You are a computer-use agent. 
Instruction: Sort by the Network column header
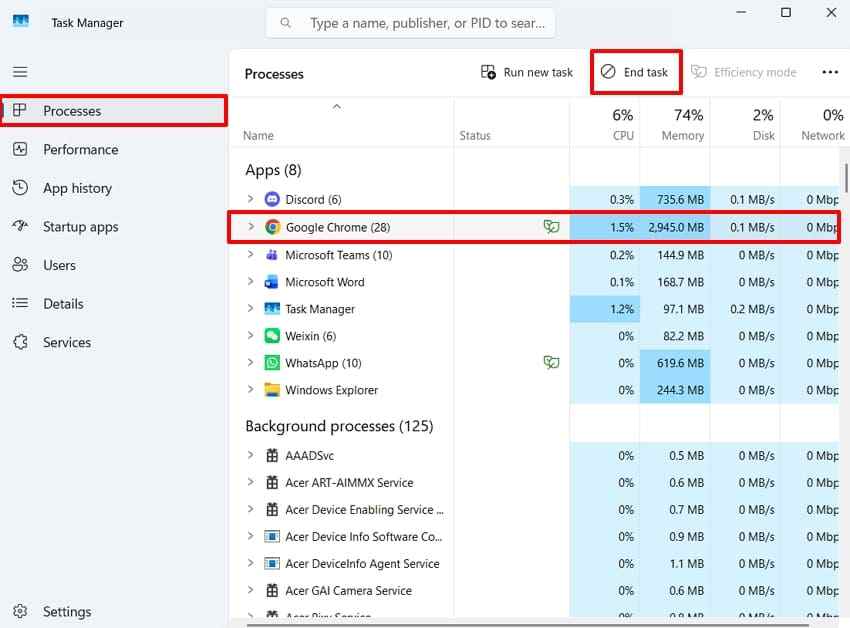815,123
